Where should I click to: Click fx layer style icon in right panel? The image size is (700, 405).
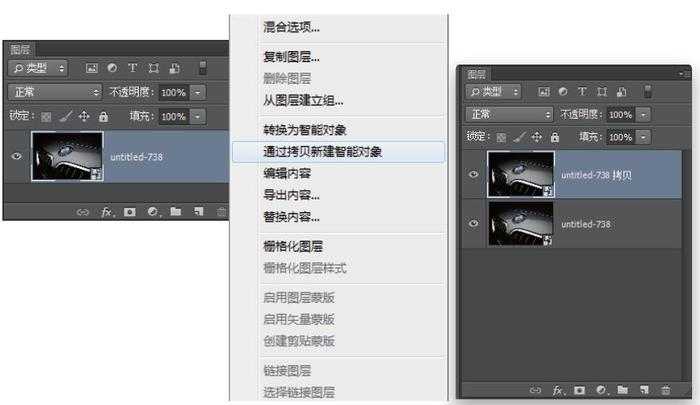click(x=558, y=391)
